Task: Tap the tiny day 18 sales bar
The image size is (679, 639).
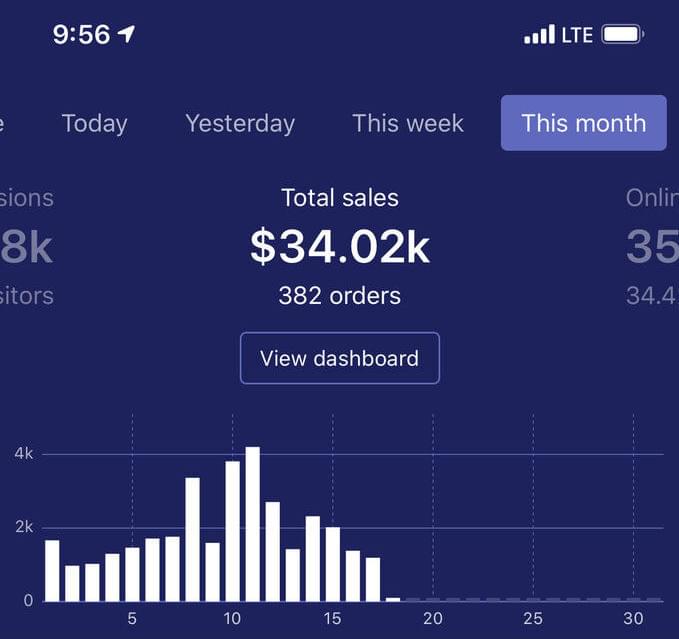Action: tap(393, 600)
